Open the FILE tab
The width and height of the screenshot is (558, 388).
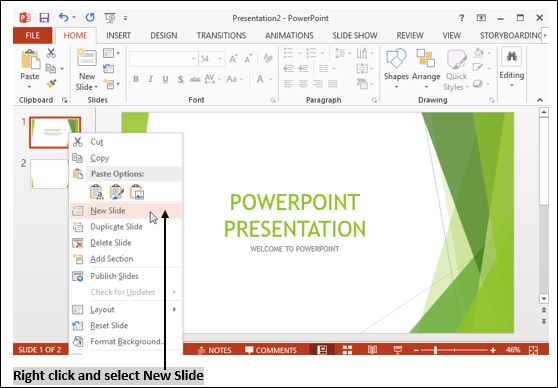[32, 36]
